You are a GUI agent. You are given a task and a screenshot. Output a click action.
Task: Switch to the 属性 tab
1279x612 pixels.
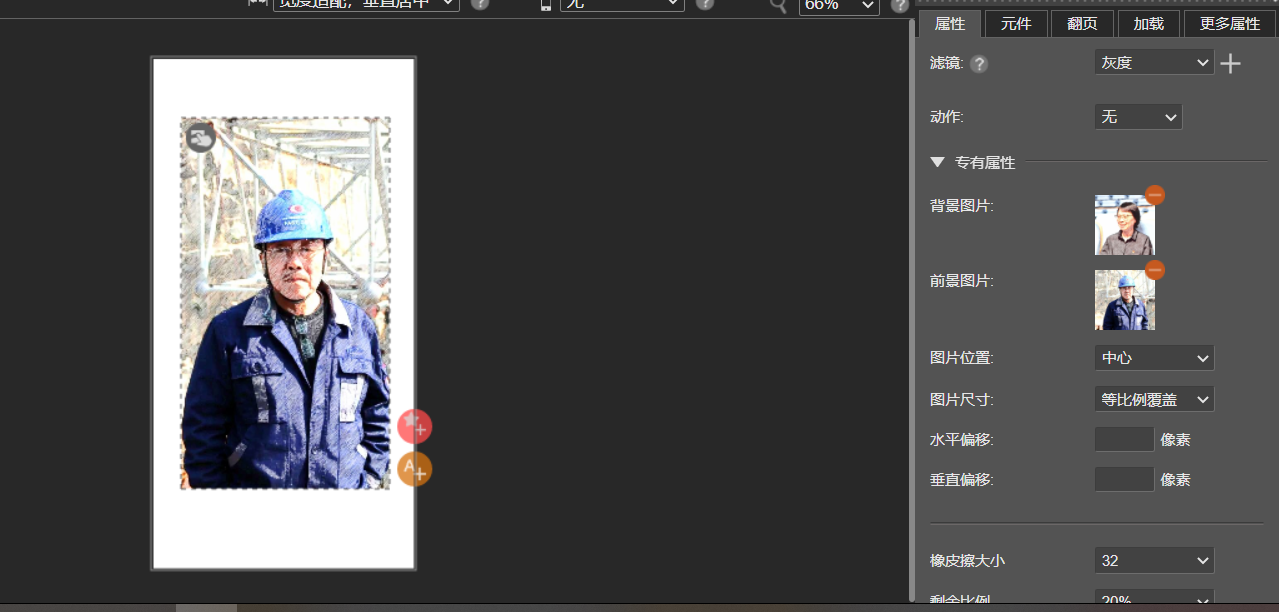[x=949, y=23]
